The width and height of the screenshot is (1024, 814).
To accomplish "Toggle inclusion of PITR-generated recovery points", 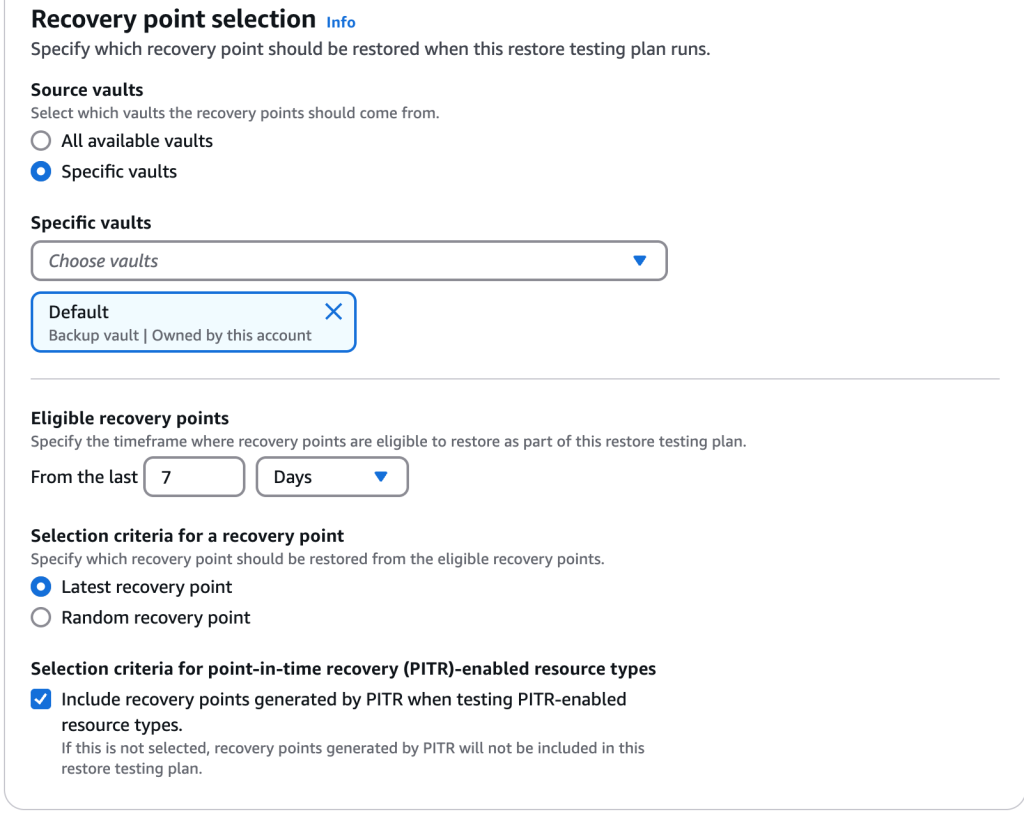I will tap(40, 699).
